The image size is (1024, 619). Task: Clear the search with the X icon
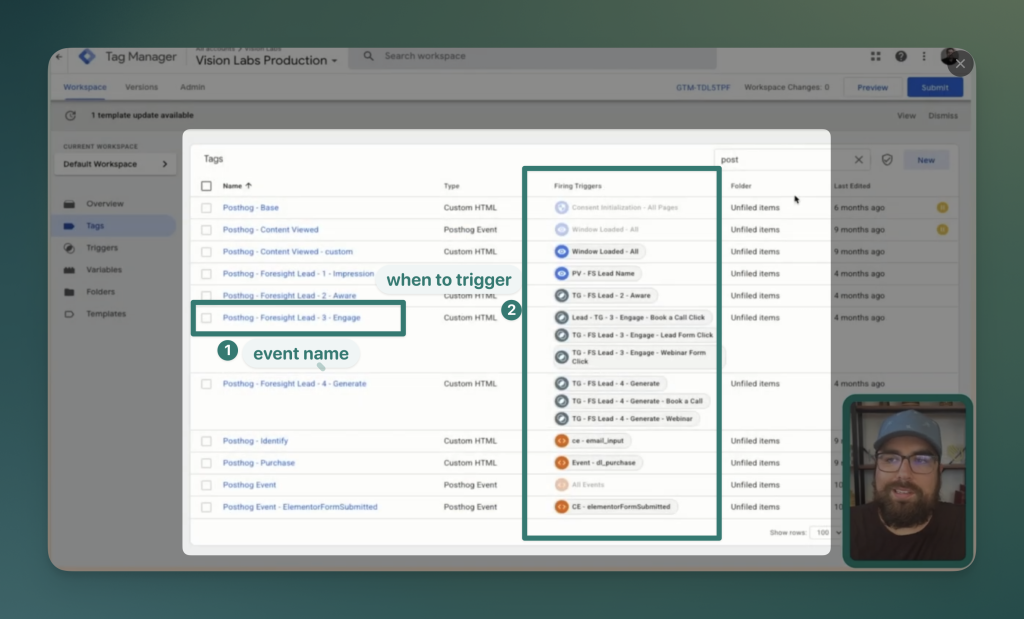tap(857, 159)
